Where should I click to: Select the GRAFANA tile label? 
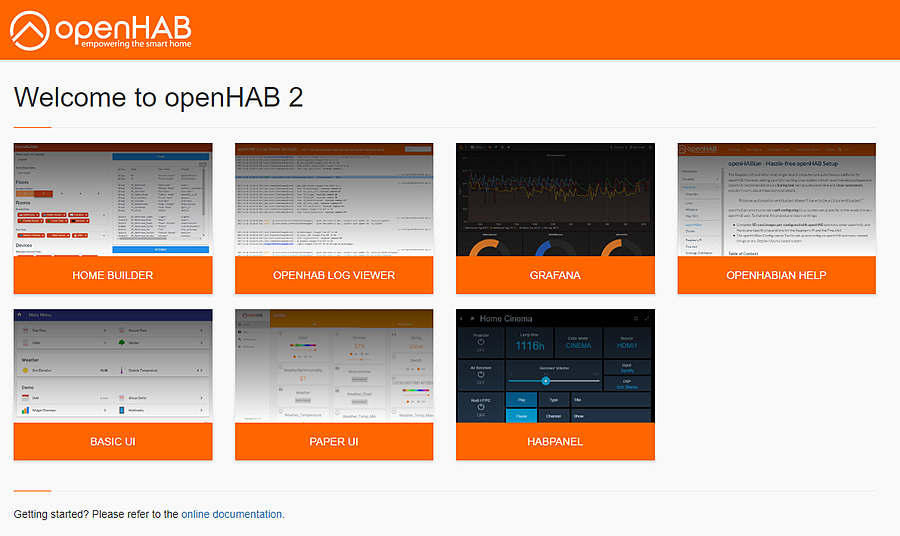[x=555, y=275]
